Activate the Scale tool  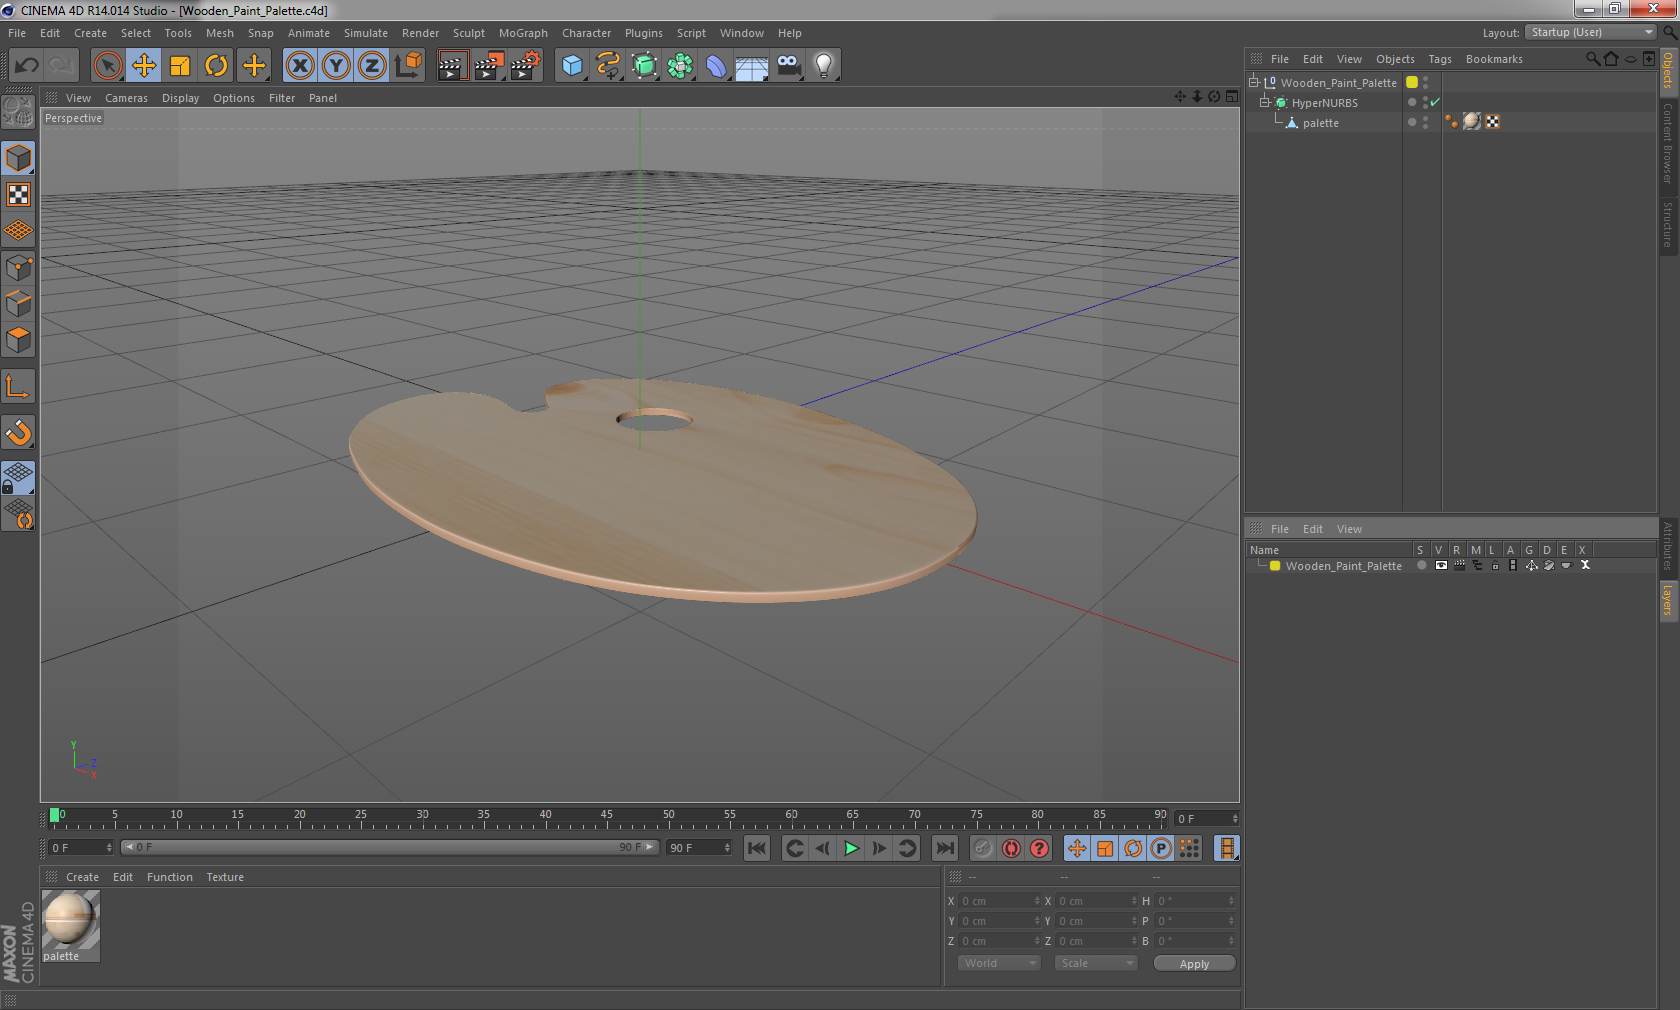(180, 66)
